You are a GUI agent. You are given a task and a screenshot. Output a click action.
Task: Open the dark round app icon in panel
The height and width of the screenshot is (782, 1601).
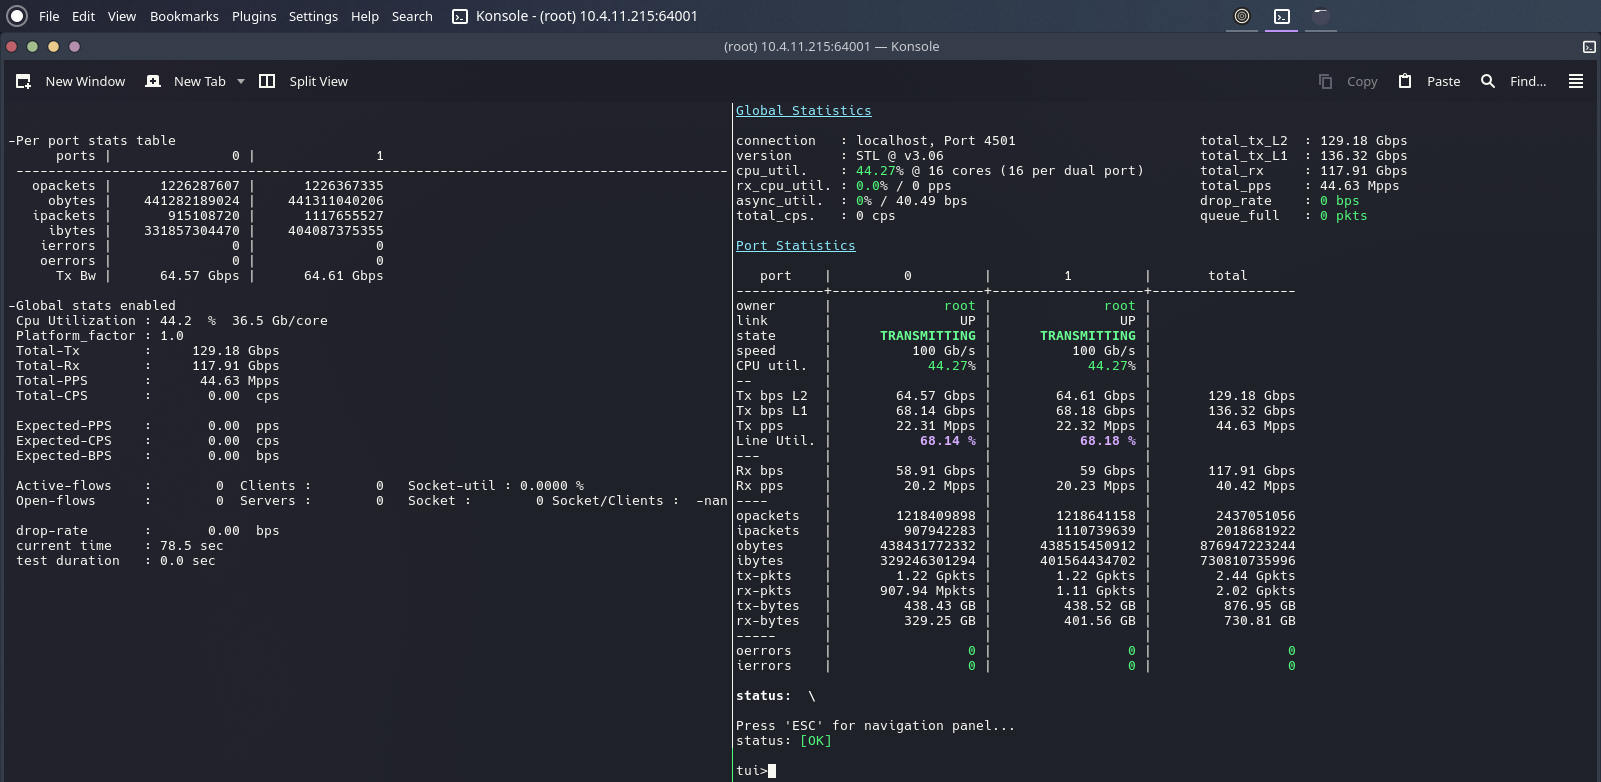pos(1321,16)
